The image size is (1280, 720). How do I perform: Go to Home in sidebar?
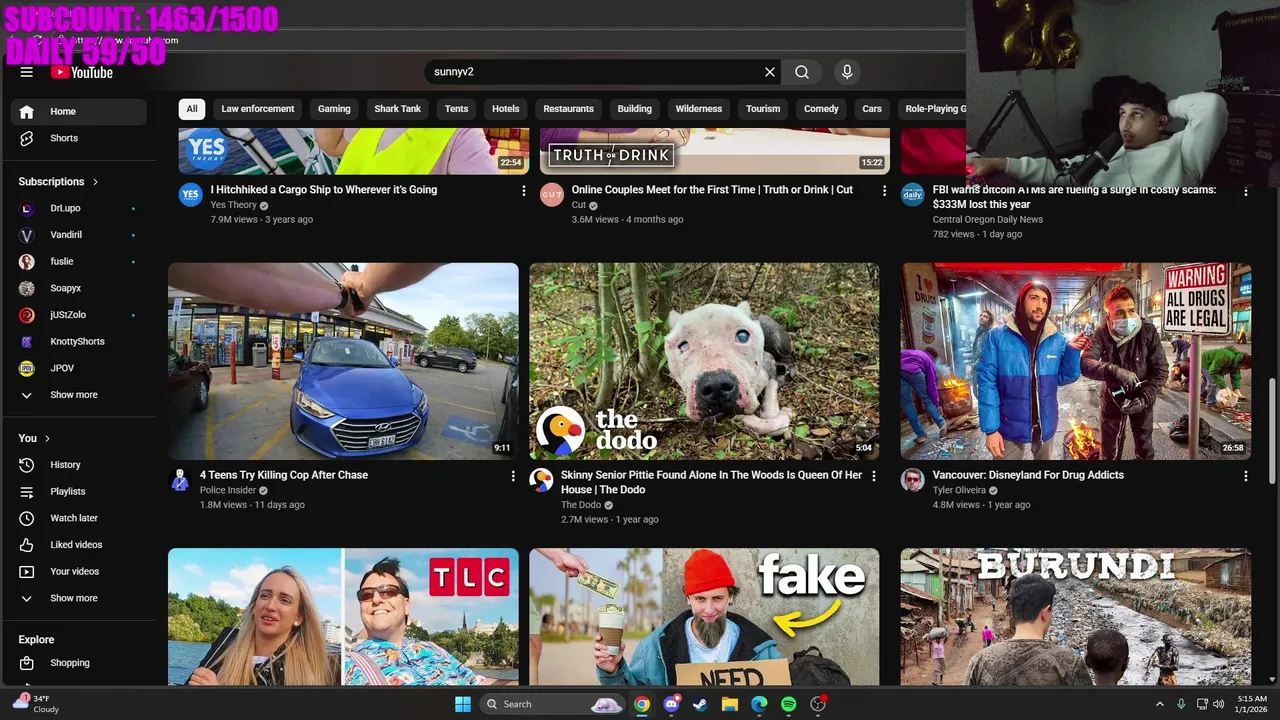78,111
